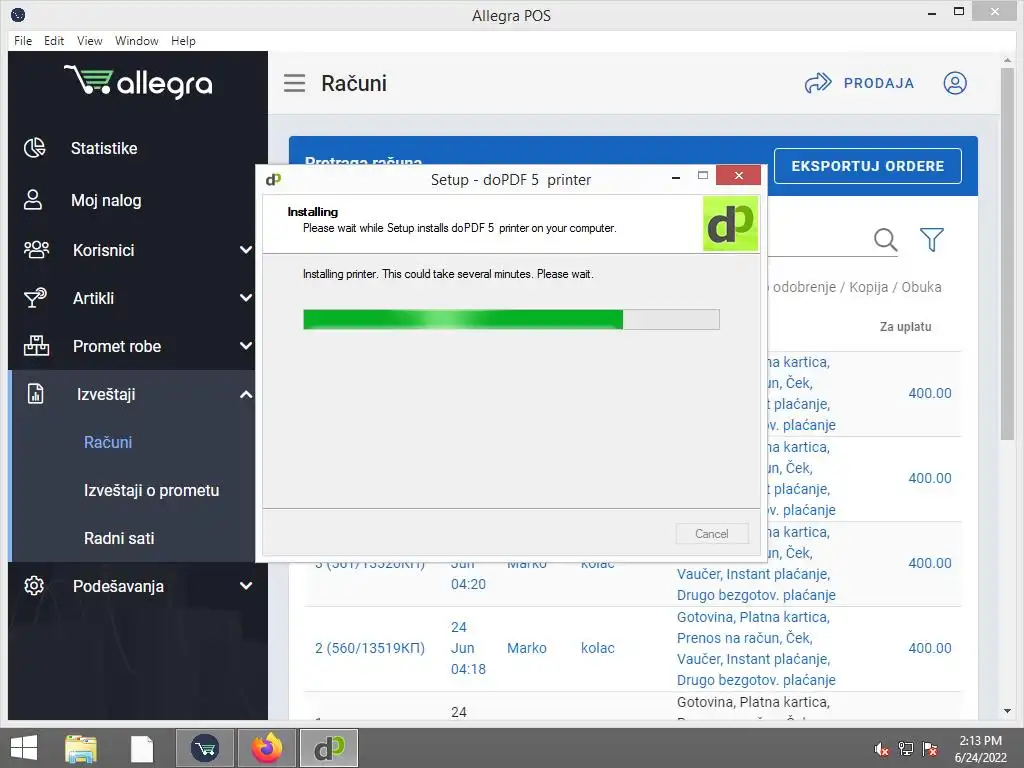This screenshot has height=768, width=1024.
Task: Open receipt 2 (560/13519КП)
Action: [x=370, y=648]
